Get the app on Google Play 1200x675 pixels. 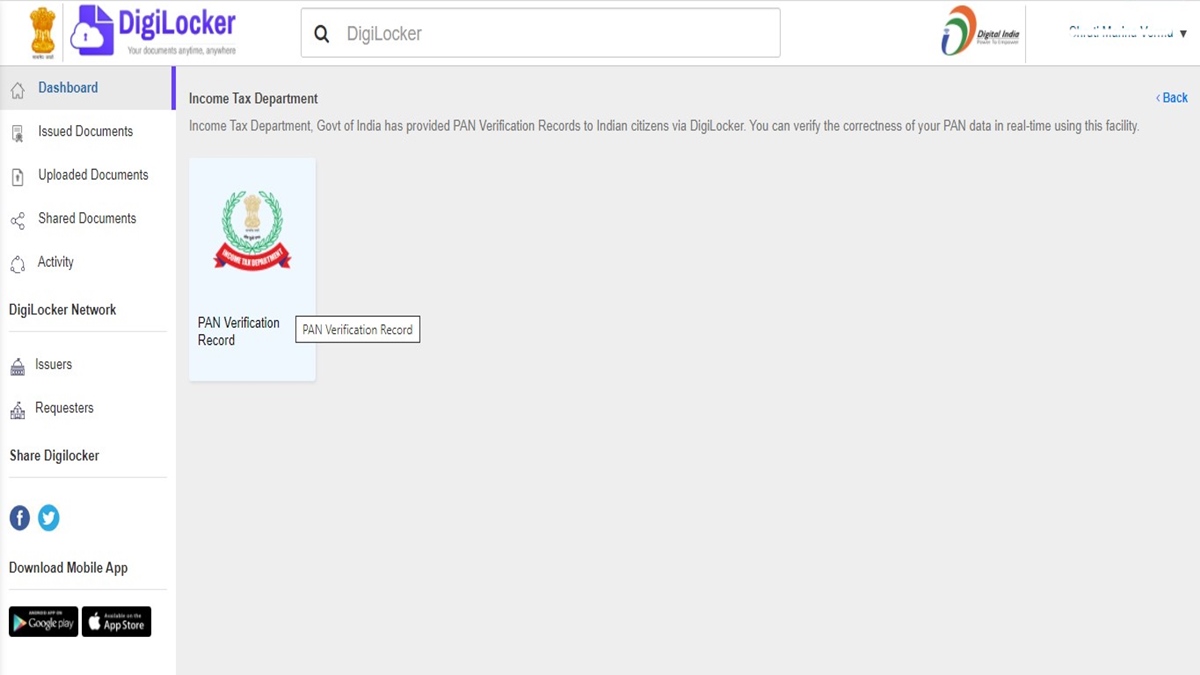(43, 622)
